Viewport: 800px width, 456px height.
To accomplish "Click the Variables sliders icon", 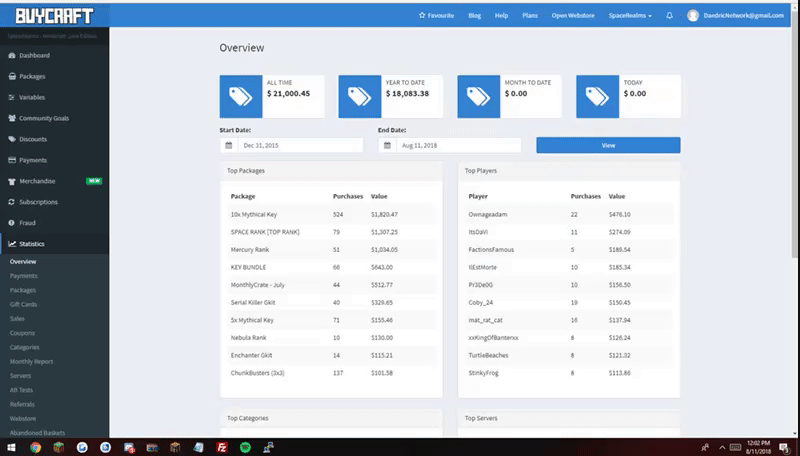I will [x=12, y=97].
